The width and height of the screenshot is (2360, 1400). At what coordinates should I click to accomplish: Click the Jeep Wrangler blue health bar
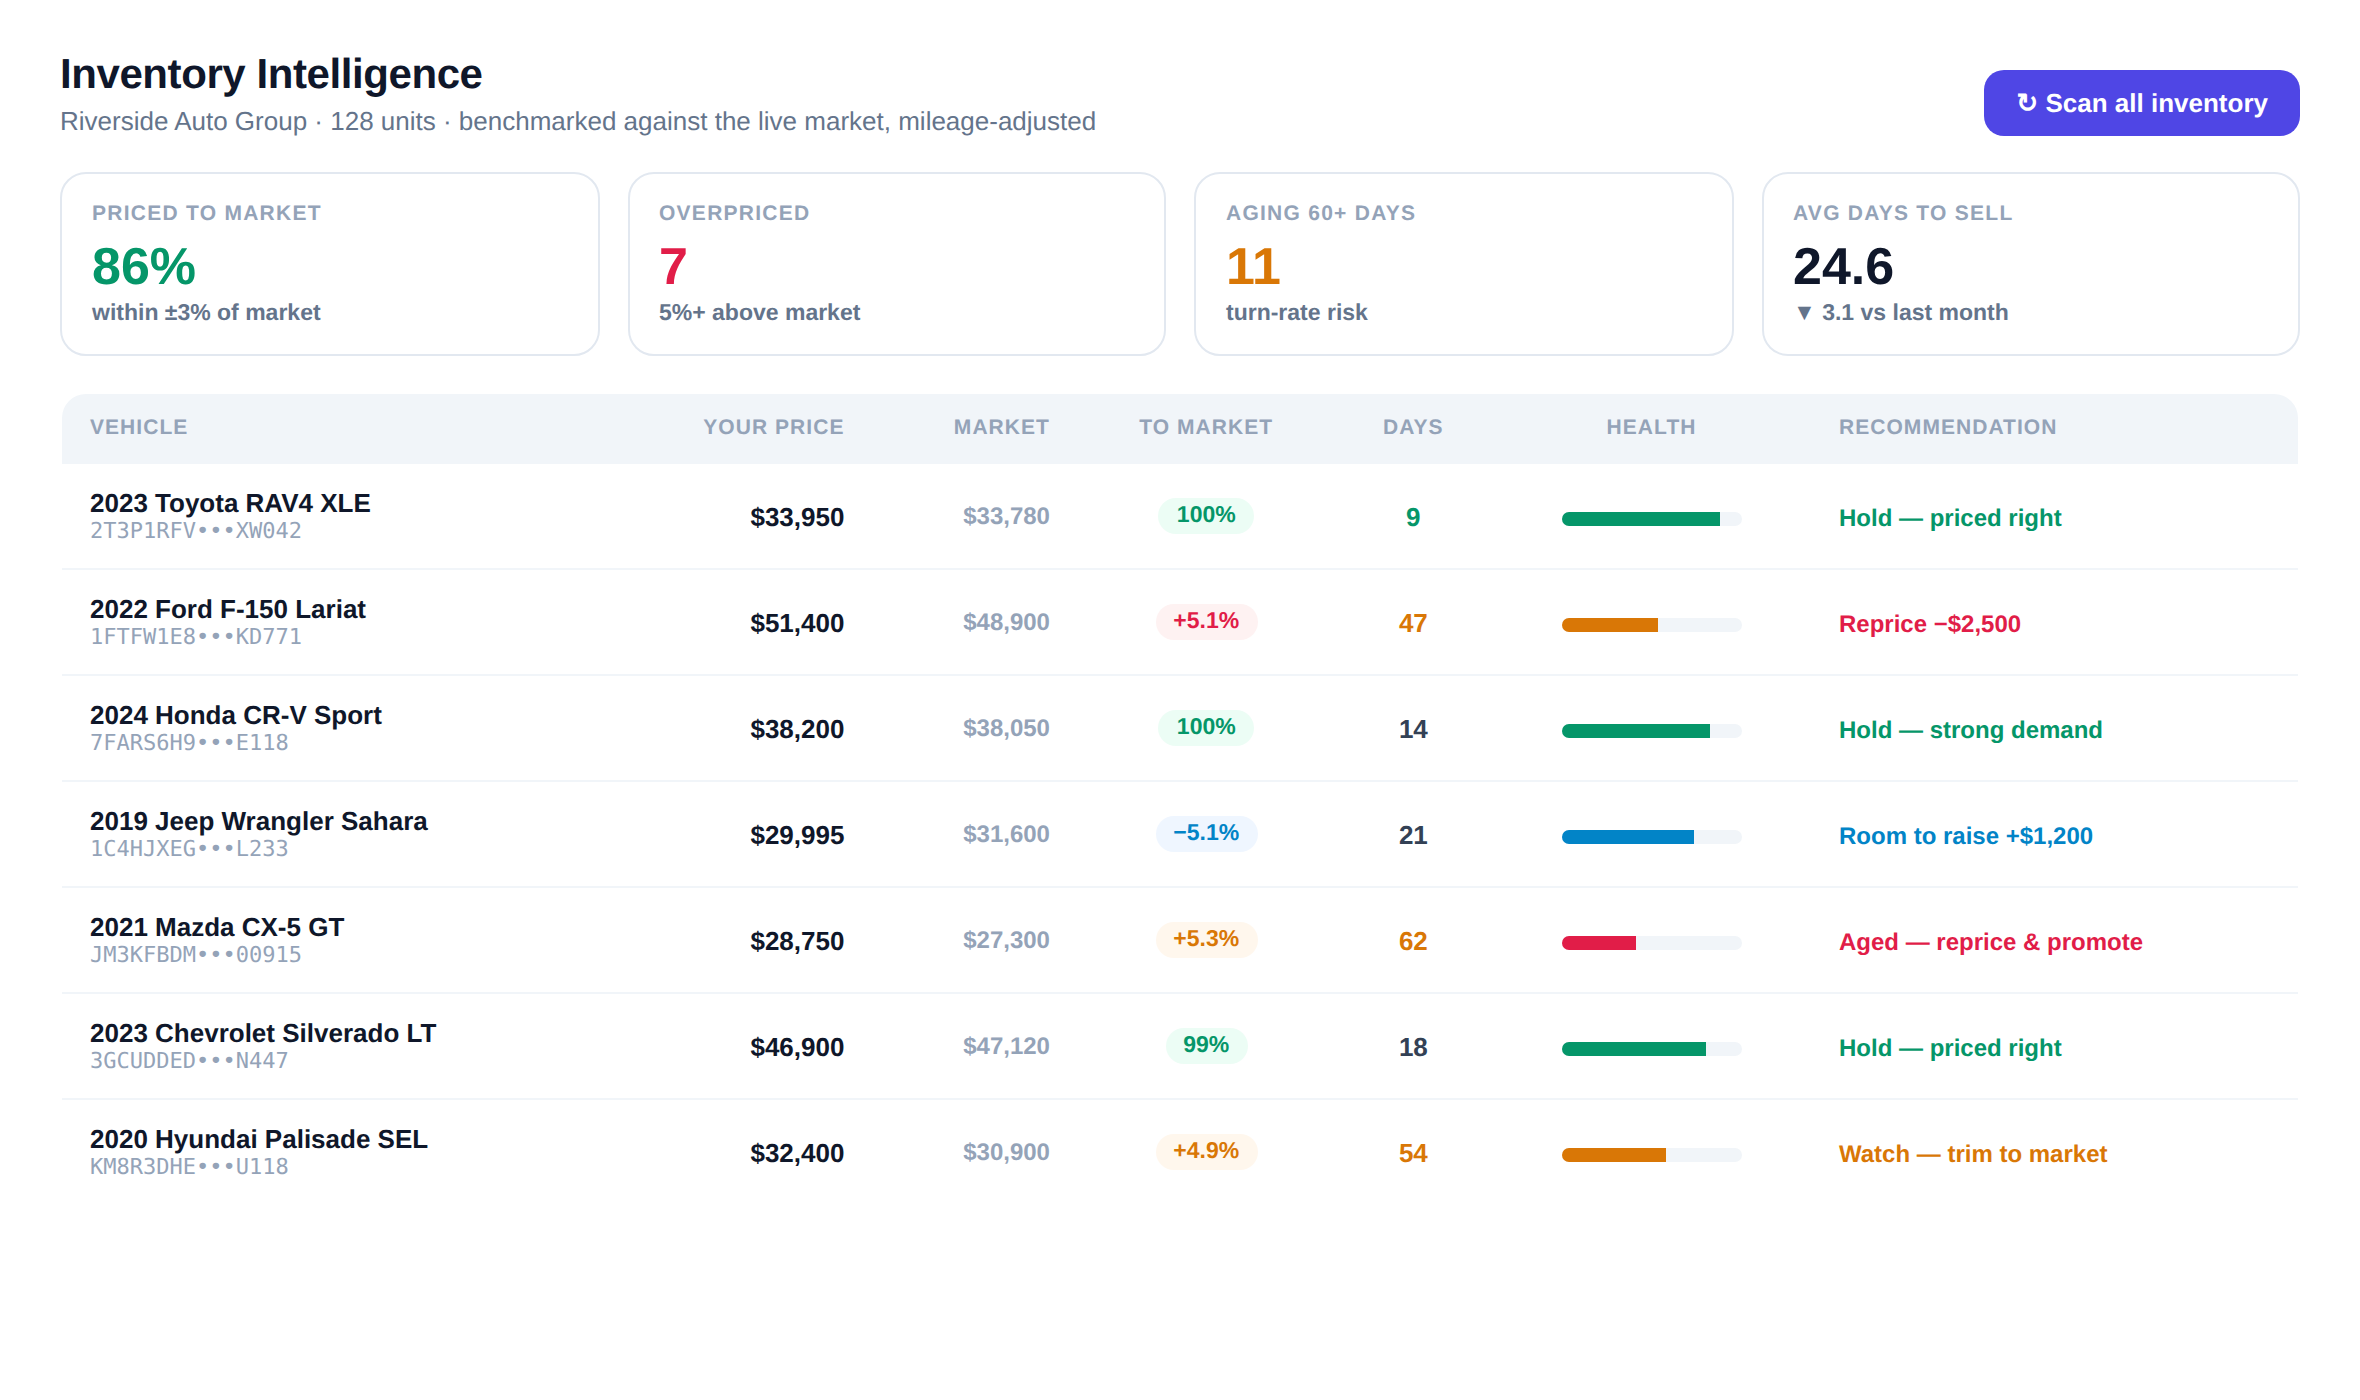[x=1651, y=837]
